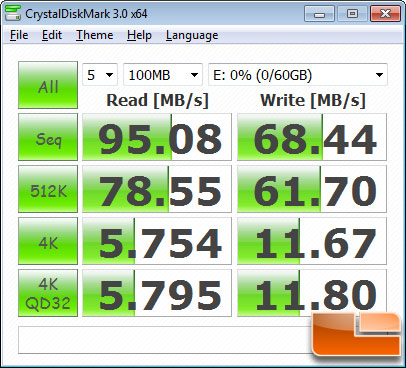Run all benchmarks with All button
Screen dimensions: 406x368
coord(48,85)
